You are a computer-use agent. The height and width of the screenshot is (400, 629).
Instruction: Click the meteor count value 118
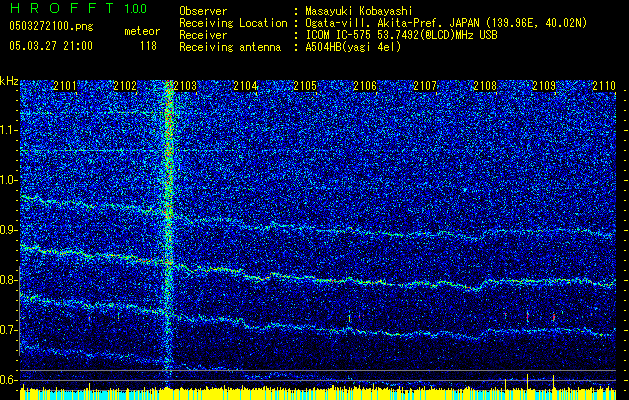[148, 46]
